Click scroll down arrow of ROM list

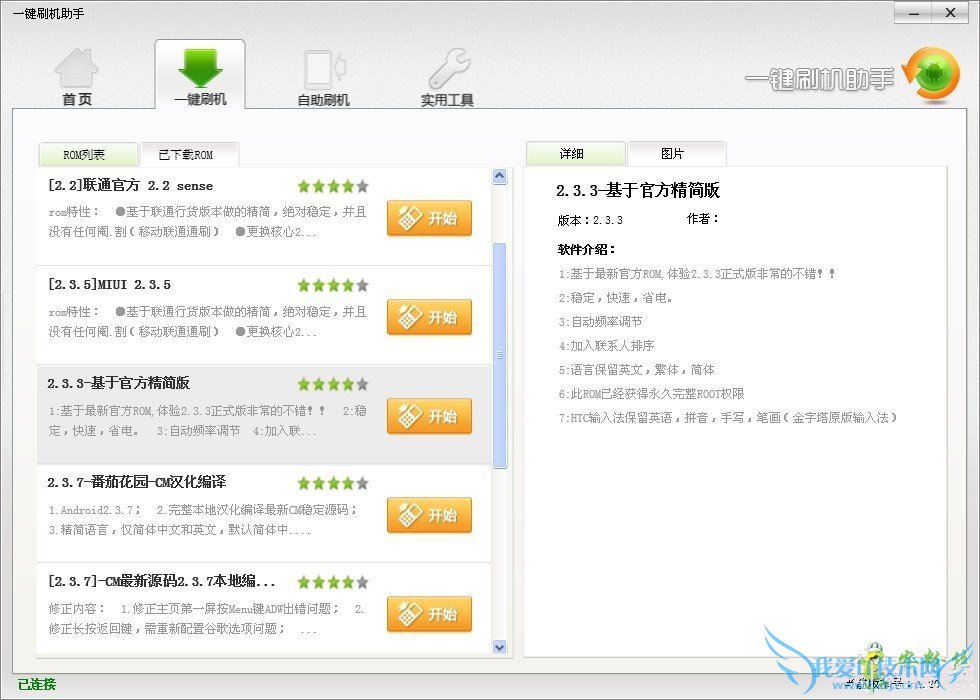coord(499,647)
